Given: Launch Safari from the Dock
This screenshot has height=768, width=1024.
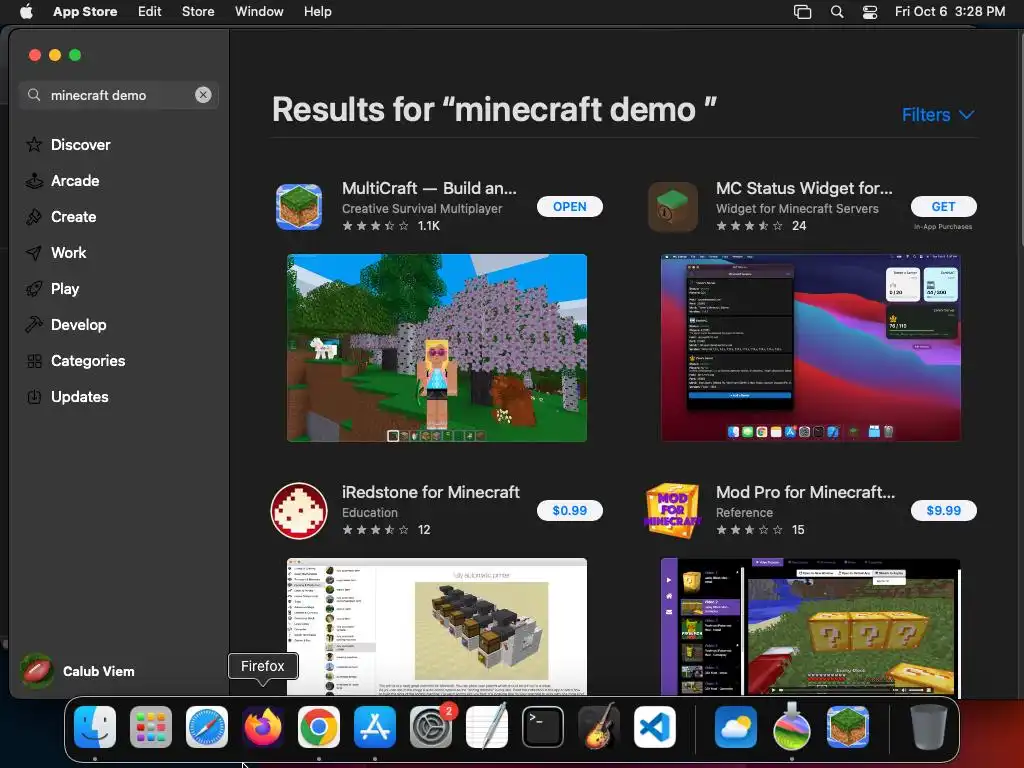Looking at the screenshot, I should point(207,727).
